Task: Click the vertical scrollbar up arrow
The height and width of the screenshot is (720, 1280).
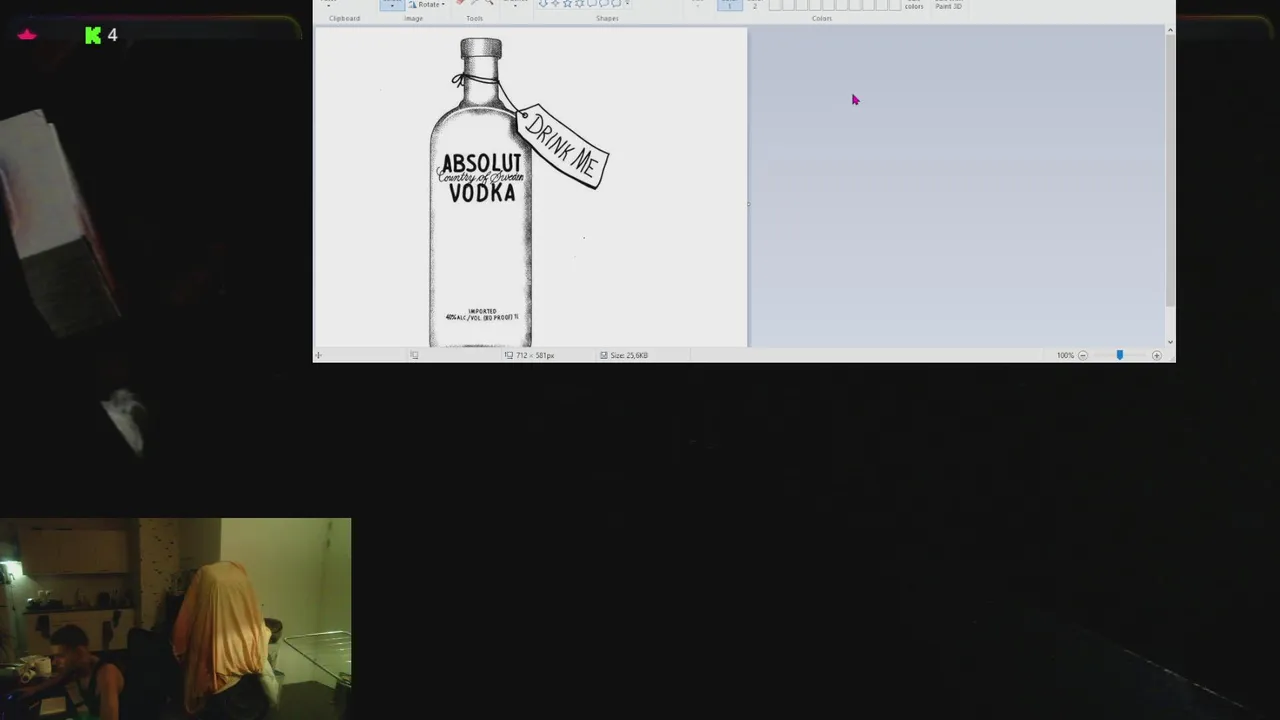Action: [1170, 30]
